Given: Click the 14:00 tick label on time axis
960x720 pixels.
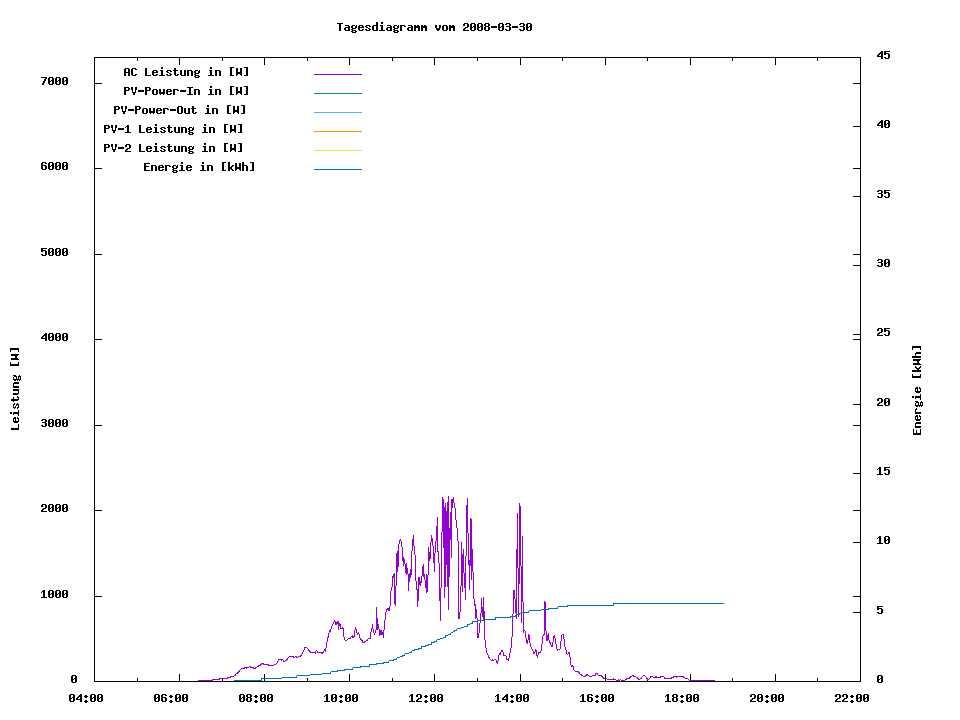Looking at the screenshot, I should pyautogui.click(x=512, y=698).
